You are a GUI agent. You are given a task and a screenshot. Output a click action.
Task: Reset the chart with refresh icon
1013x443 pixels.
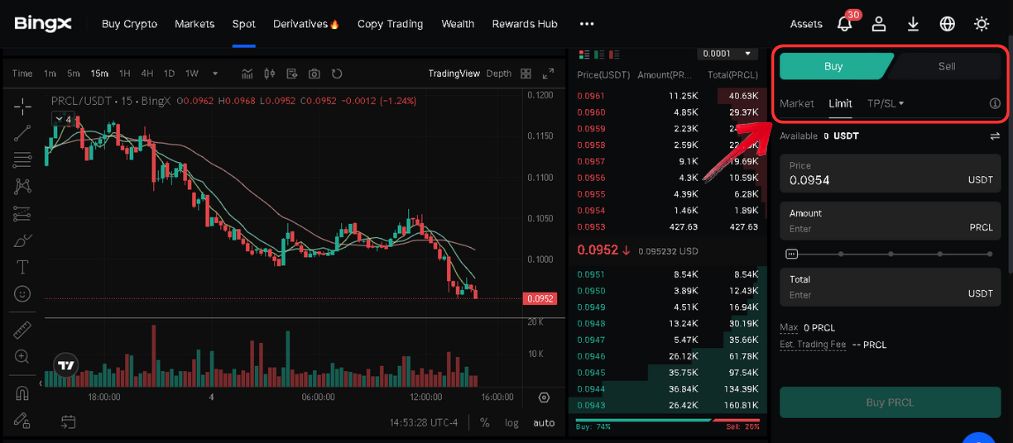(x=337, y=74)
